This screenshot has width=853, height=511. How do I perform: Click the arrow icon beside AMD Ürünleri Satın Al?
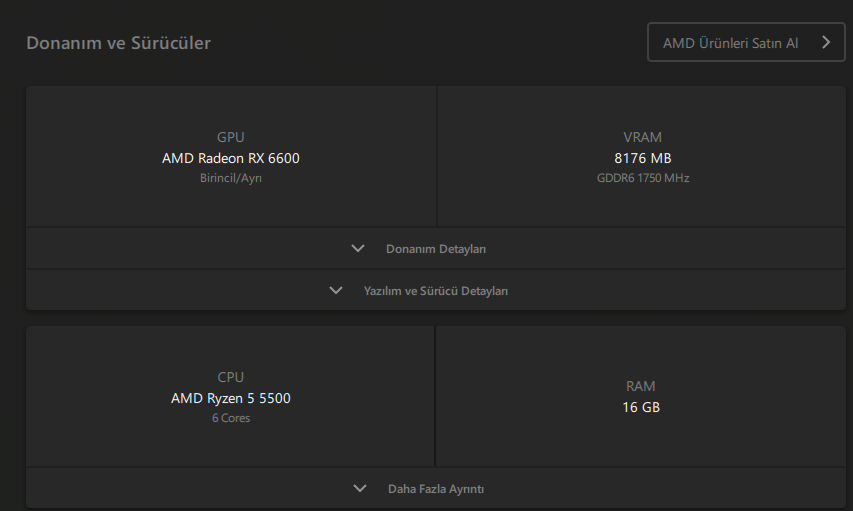826,43
